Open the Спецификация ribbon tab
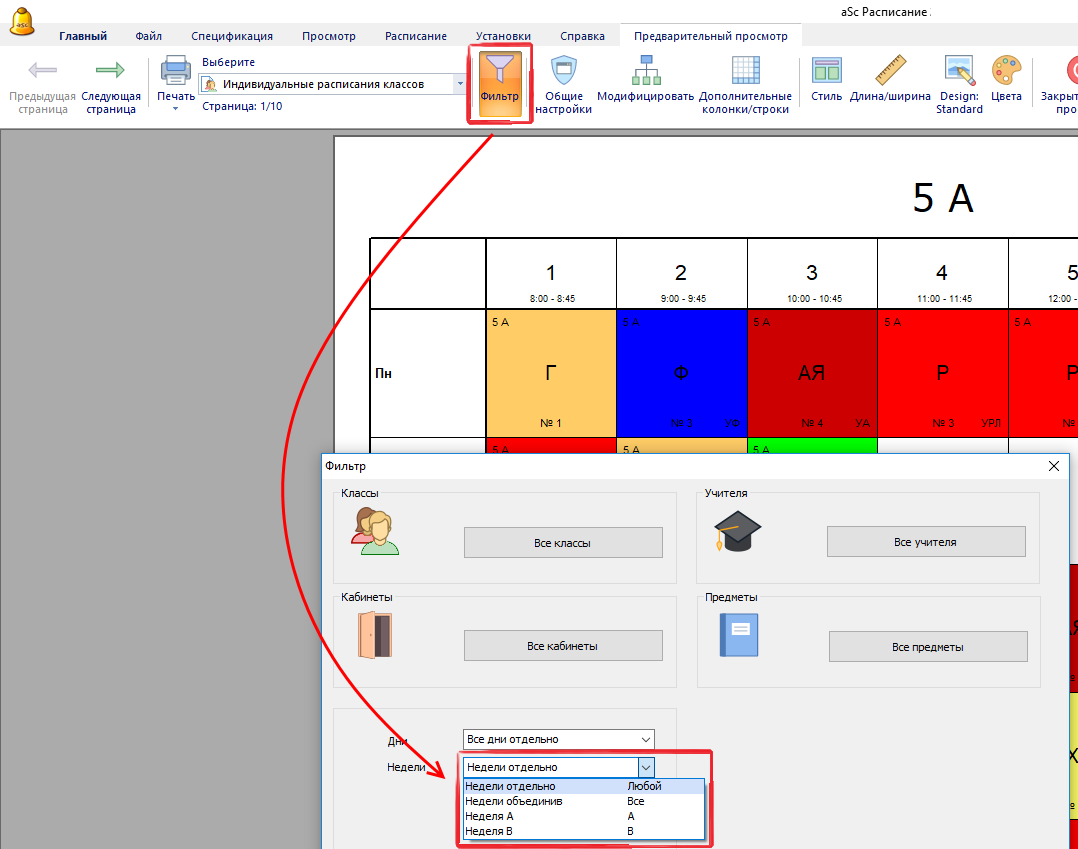This screenshot has width=1078, height=849. [x=232, y=36]
